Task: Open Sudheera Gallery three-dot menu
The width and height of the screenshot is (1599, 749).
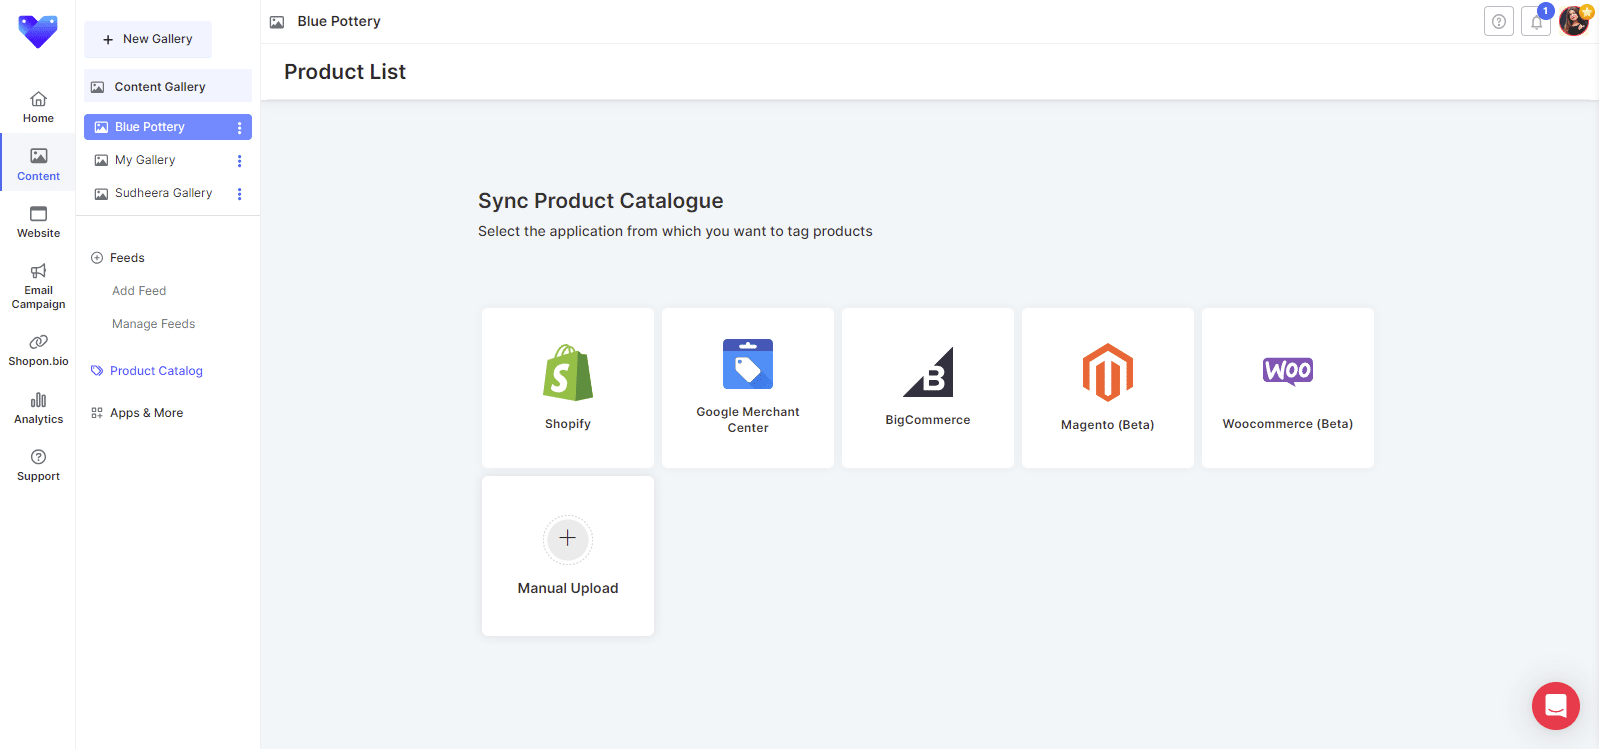Action: pyautogui.click(x=239, y=194)
